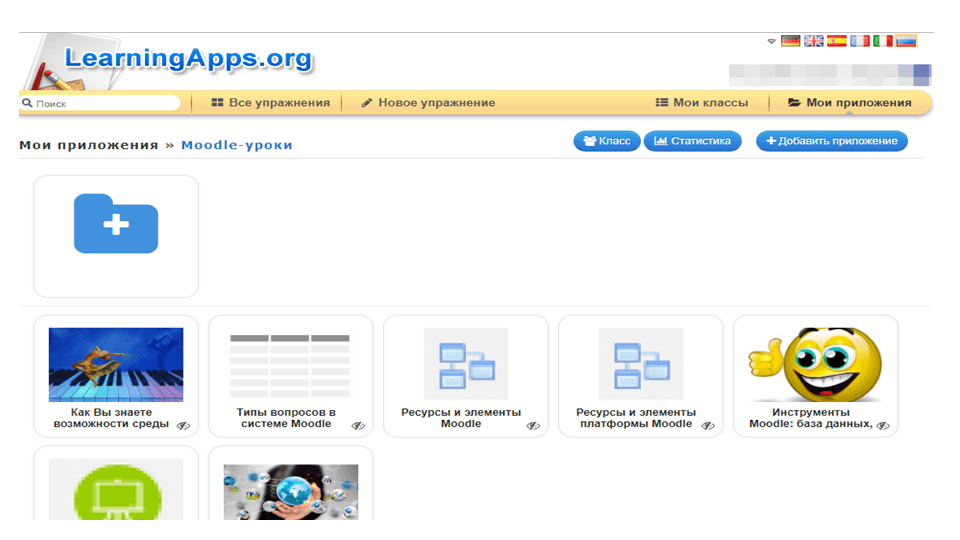
Task: Toggle visibility eye on 'Как Вы знаете' app
Action: pos(184,425)
